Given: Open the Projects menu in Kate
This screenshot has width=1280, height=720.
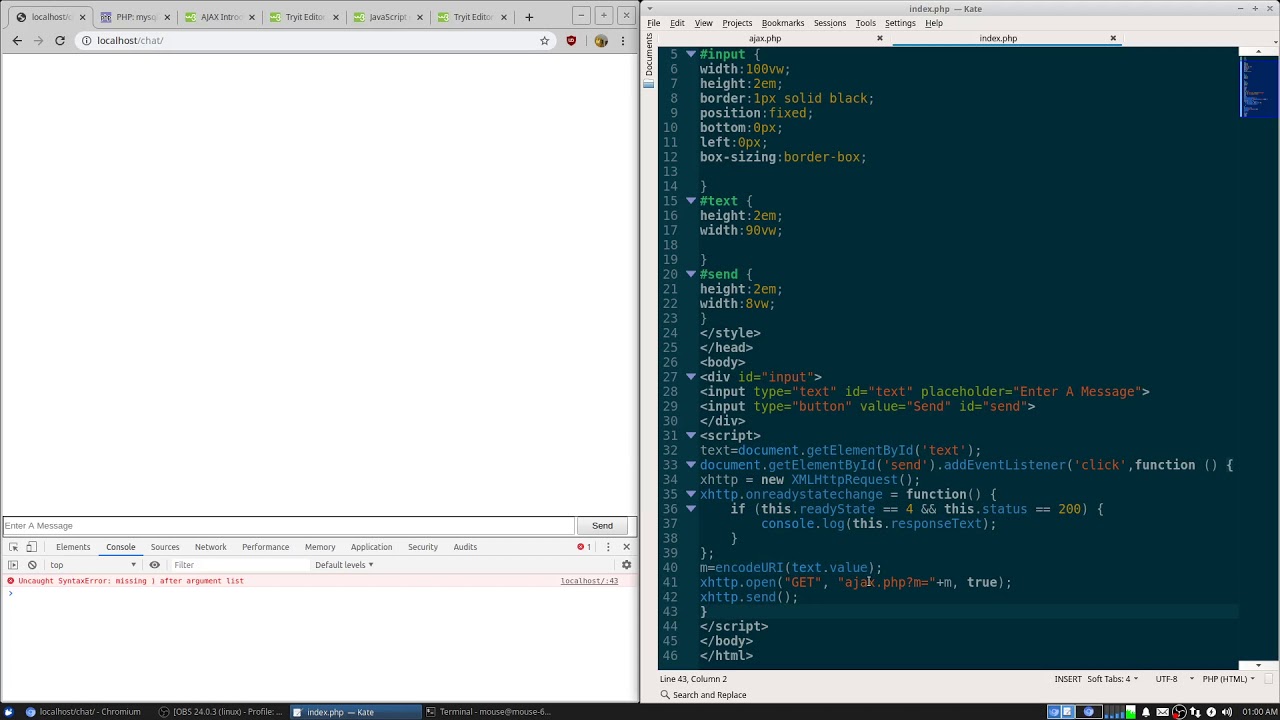Looking at the screenshot, I should pyautogui.click(x=737, y=23).
